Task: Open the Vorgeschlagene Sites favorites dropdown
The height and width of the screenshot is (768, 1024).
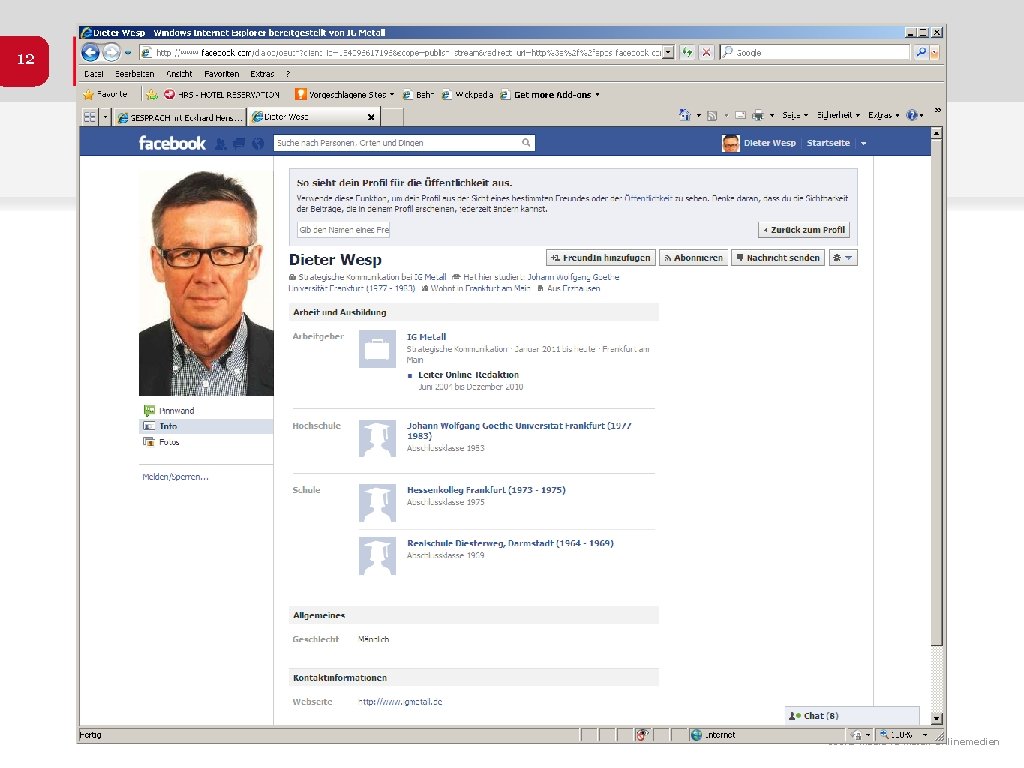Action: (345, 95)
